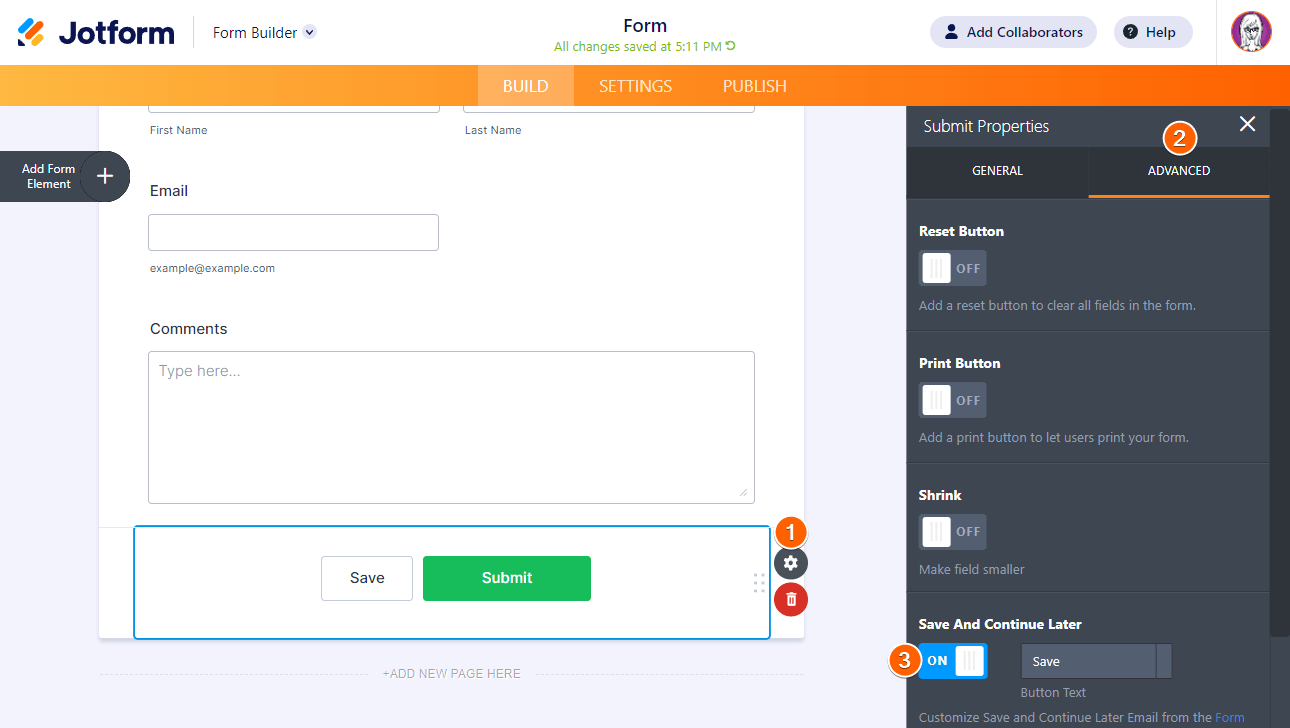1290x728 pixels.
Task: Click the Add Form Element plus icon
Action: click(x=105, y=176)
